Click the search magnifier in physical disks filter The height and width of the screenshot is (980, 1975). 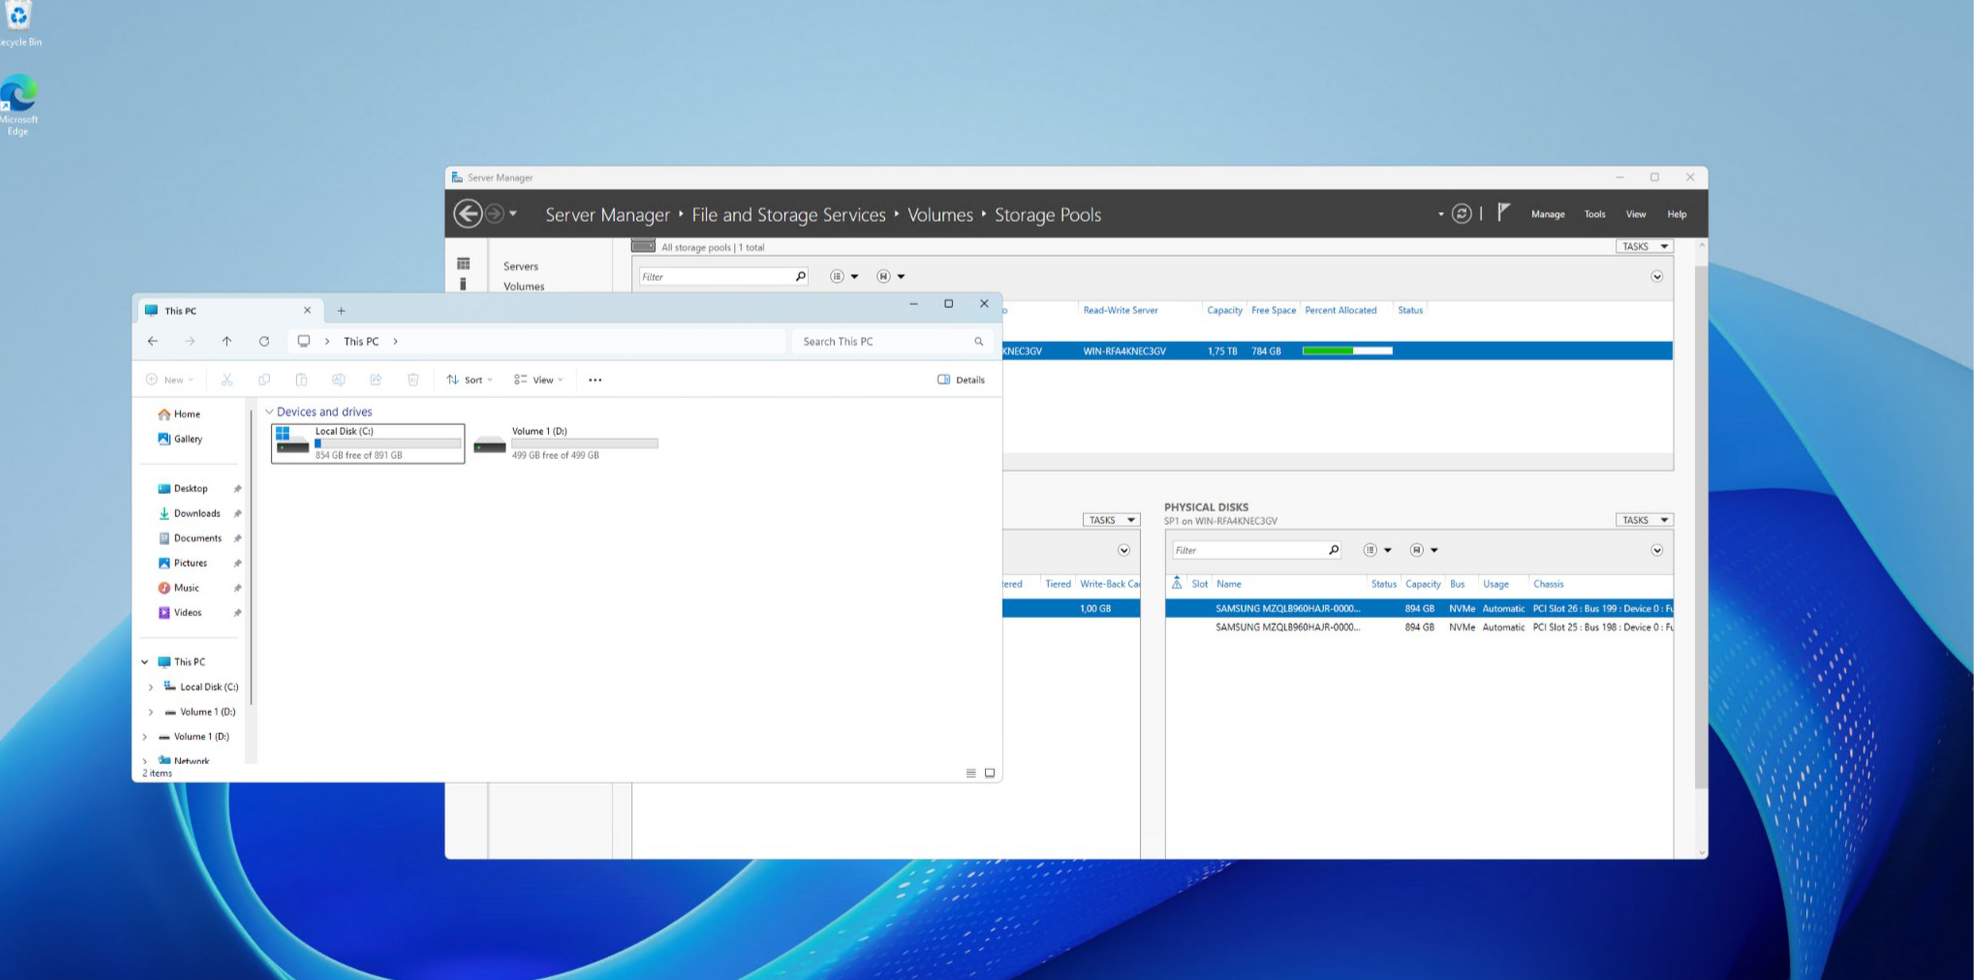click(x=1333, y=550)
